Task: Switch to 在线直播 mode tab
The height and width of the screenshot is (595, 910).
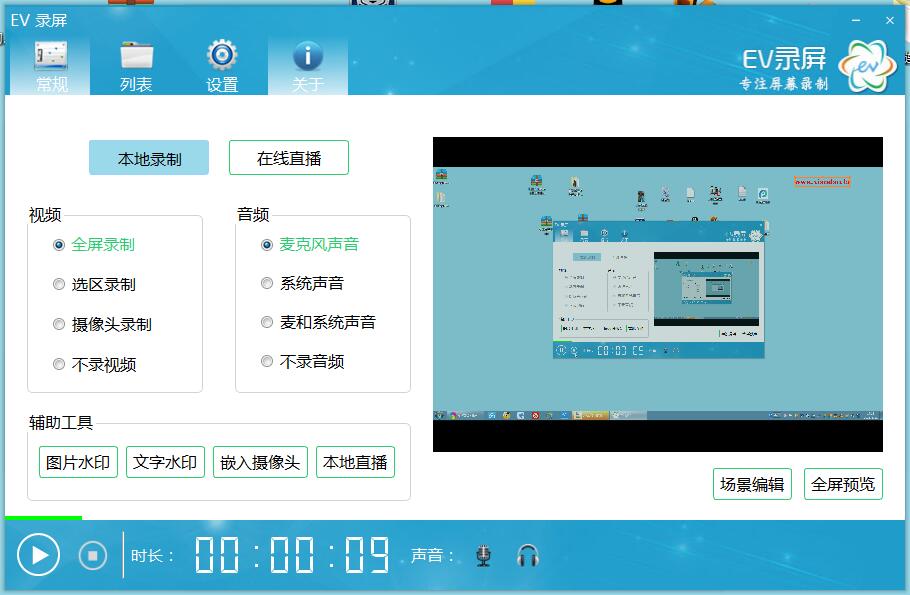Action: click(289, 158)
